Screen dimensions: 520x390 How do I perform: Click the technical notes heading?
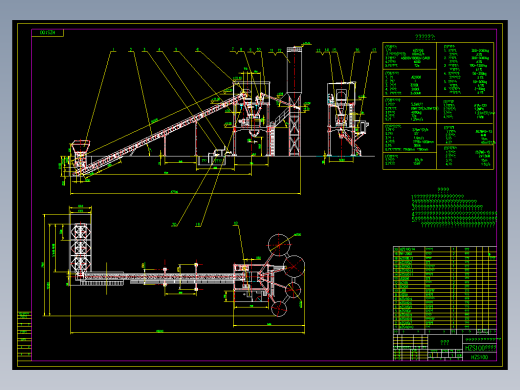pos(443,189)
